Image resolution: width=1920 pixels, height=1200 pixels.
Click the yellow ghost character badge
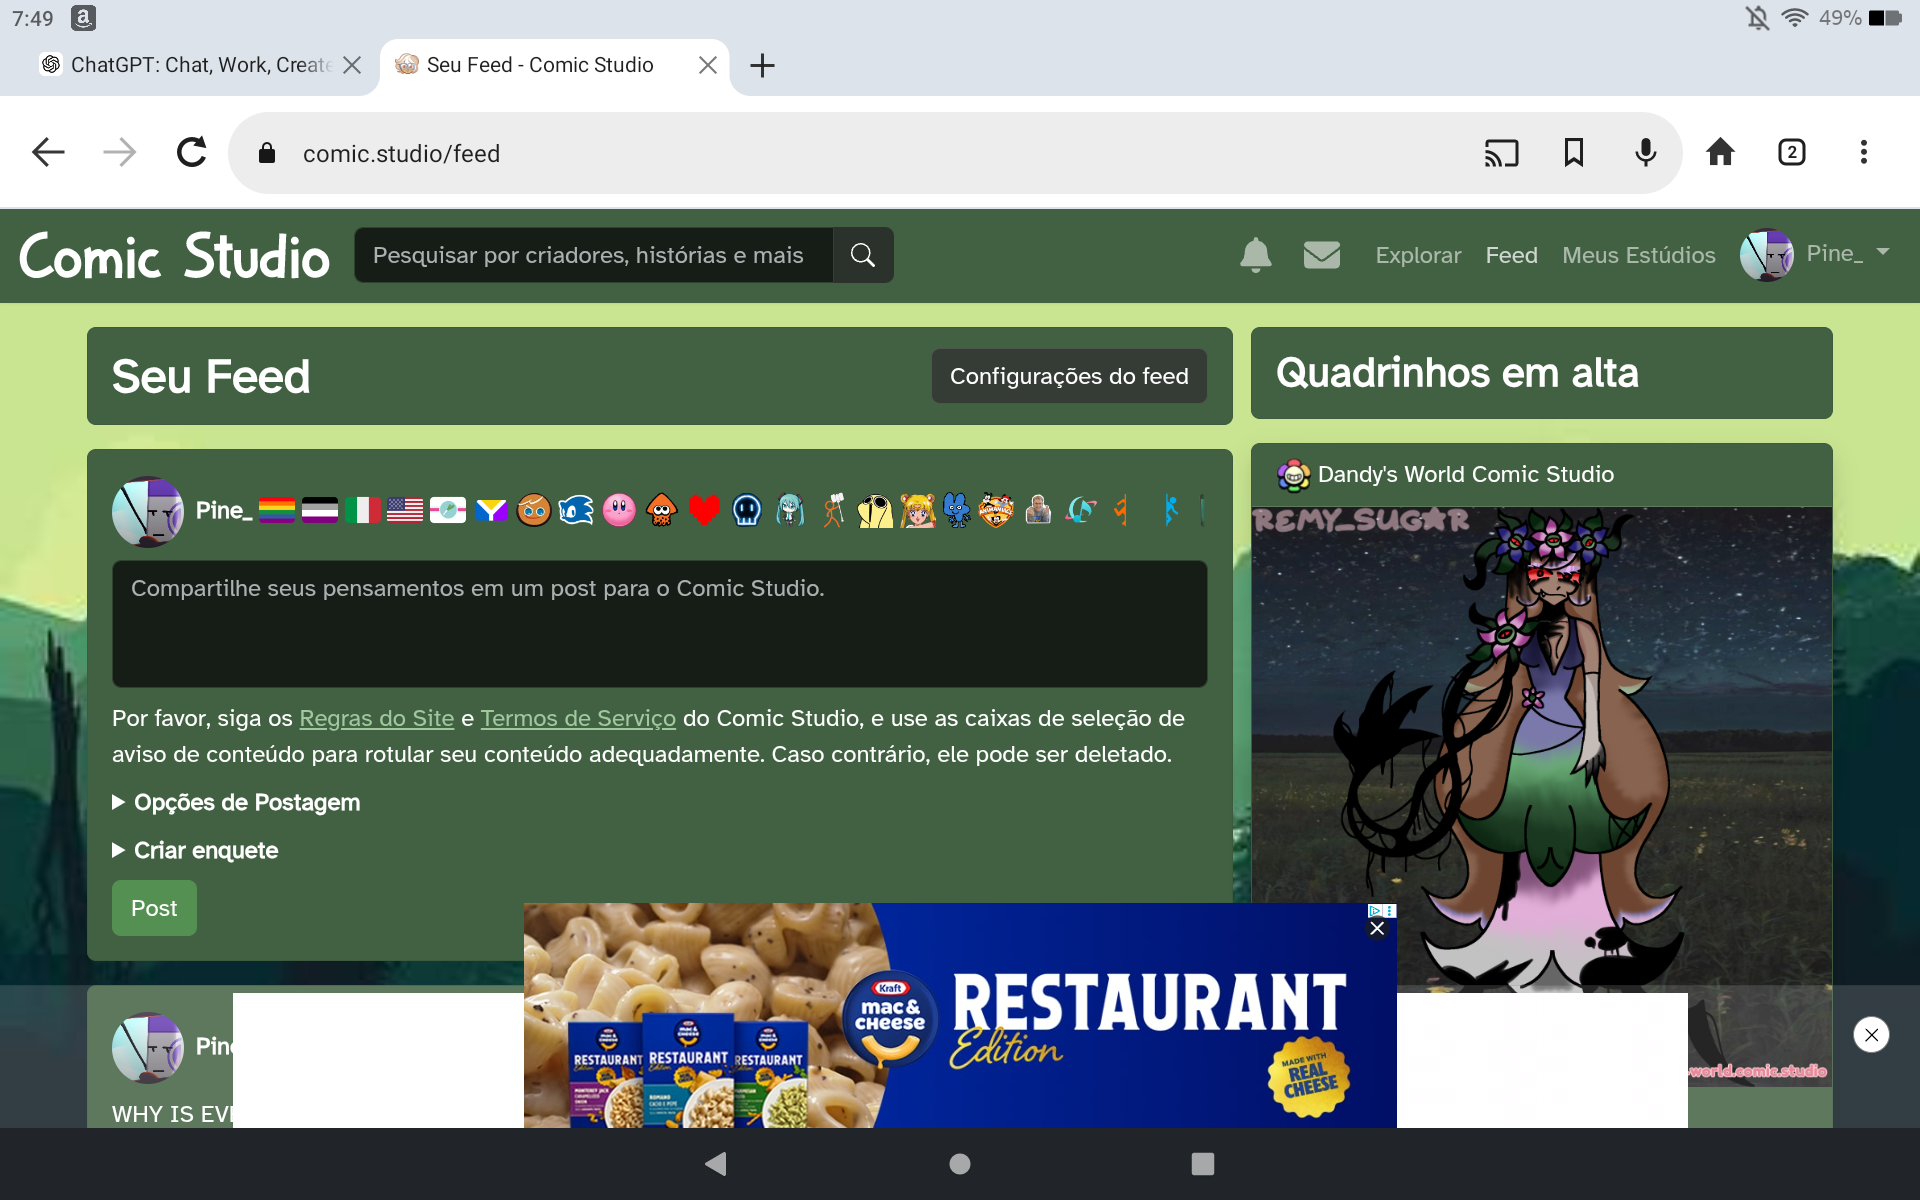(x=875, y=510)
